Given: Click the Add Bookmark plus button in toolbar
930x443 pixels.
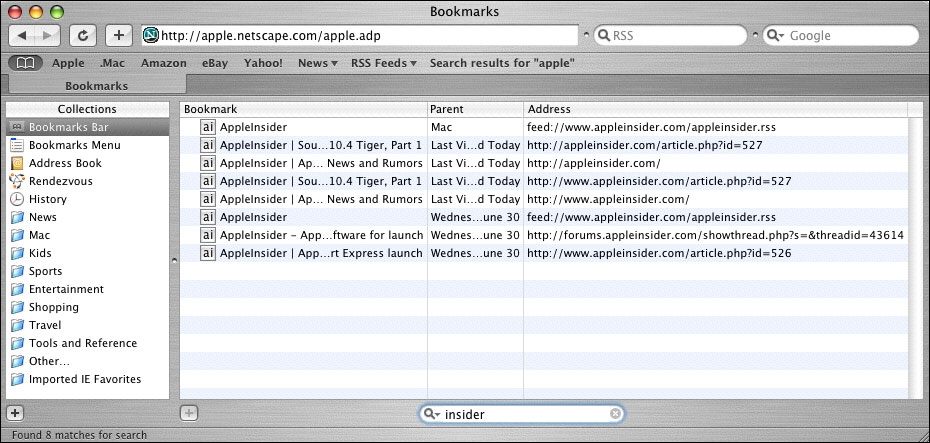Looking at the screenshot, I should click(x=118, y=35).
